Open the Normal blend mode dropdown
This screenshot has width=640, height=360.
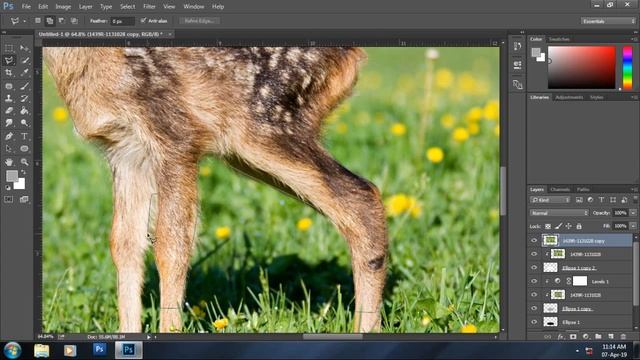tap(559, 213)
